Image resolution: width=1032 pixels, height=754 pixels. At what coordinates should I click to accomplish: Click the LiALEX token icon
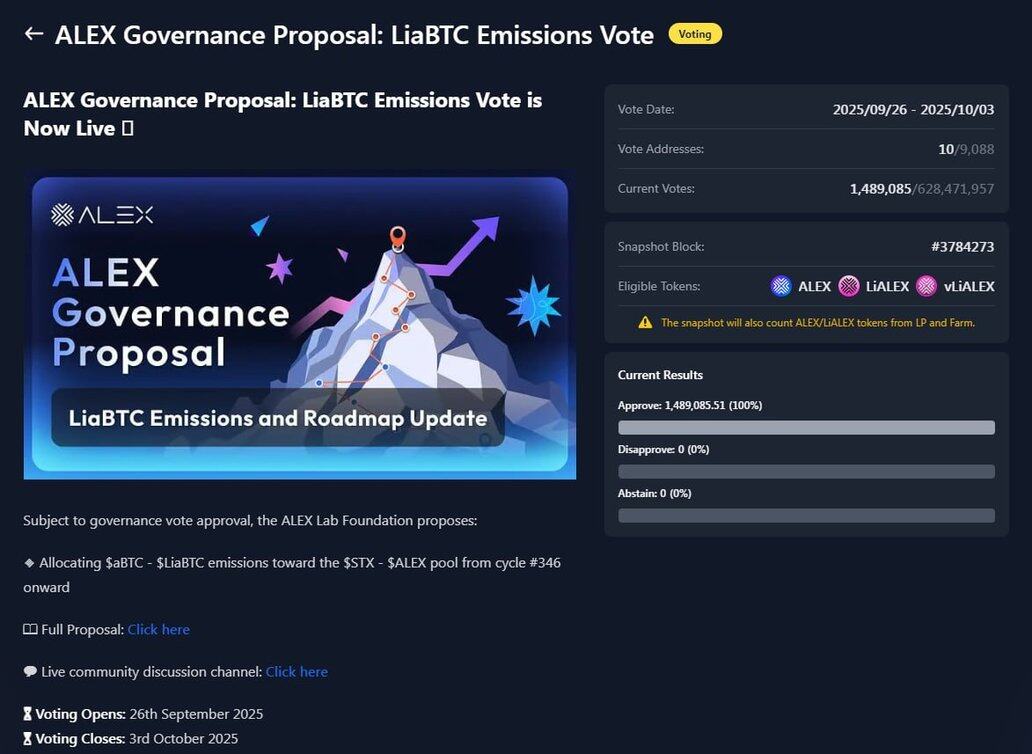848,286
